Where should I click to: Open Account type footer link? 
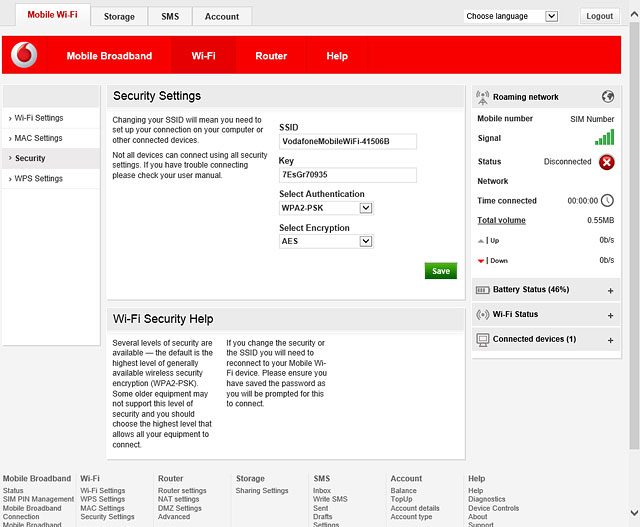(x=411, y=517)
